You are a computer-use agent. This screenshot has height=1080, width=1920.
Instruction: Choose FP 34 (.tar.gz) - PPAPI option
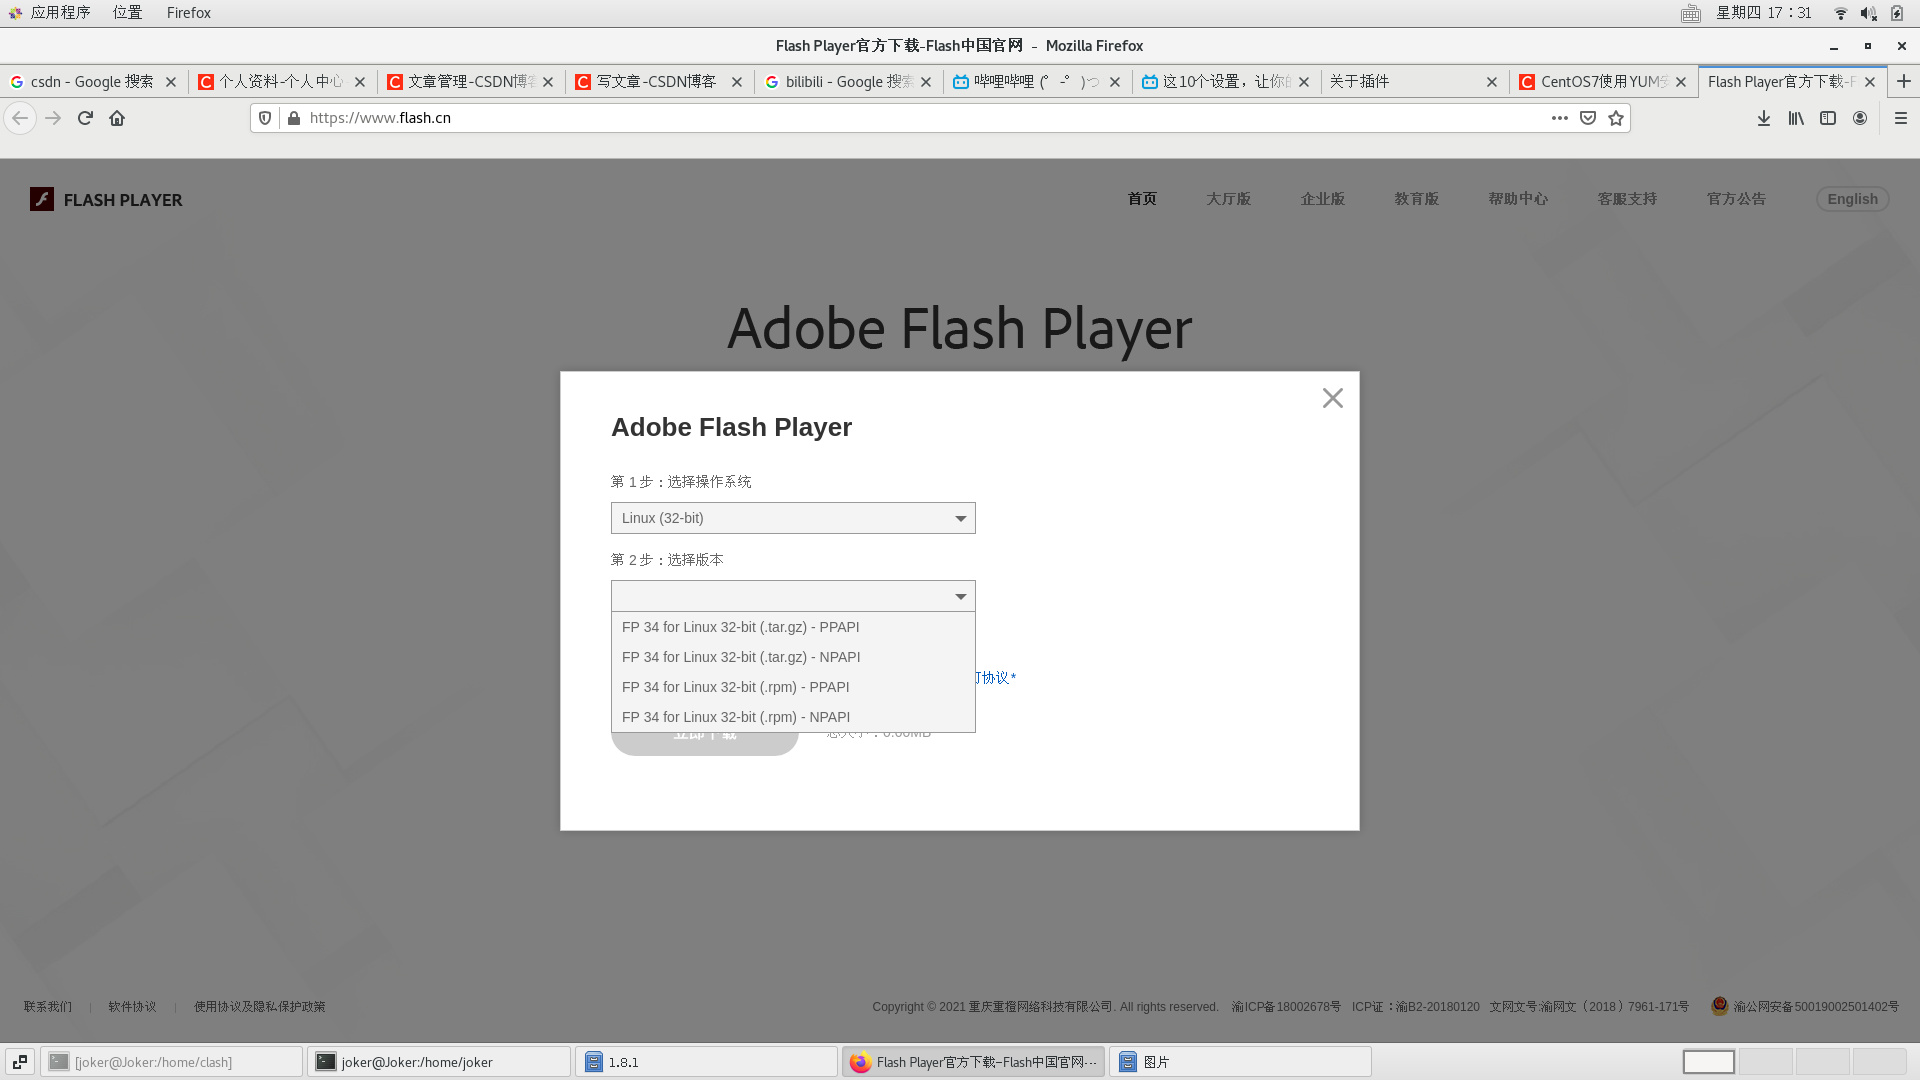coord(740,627)
